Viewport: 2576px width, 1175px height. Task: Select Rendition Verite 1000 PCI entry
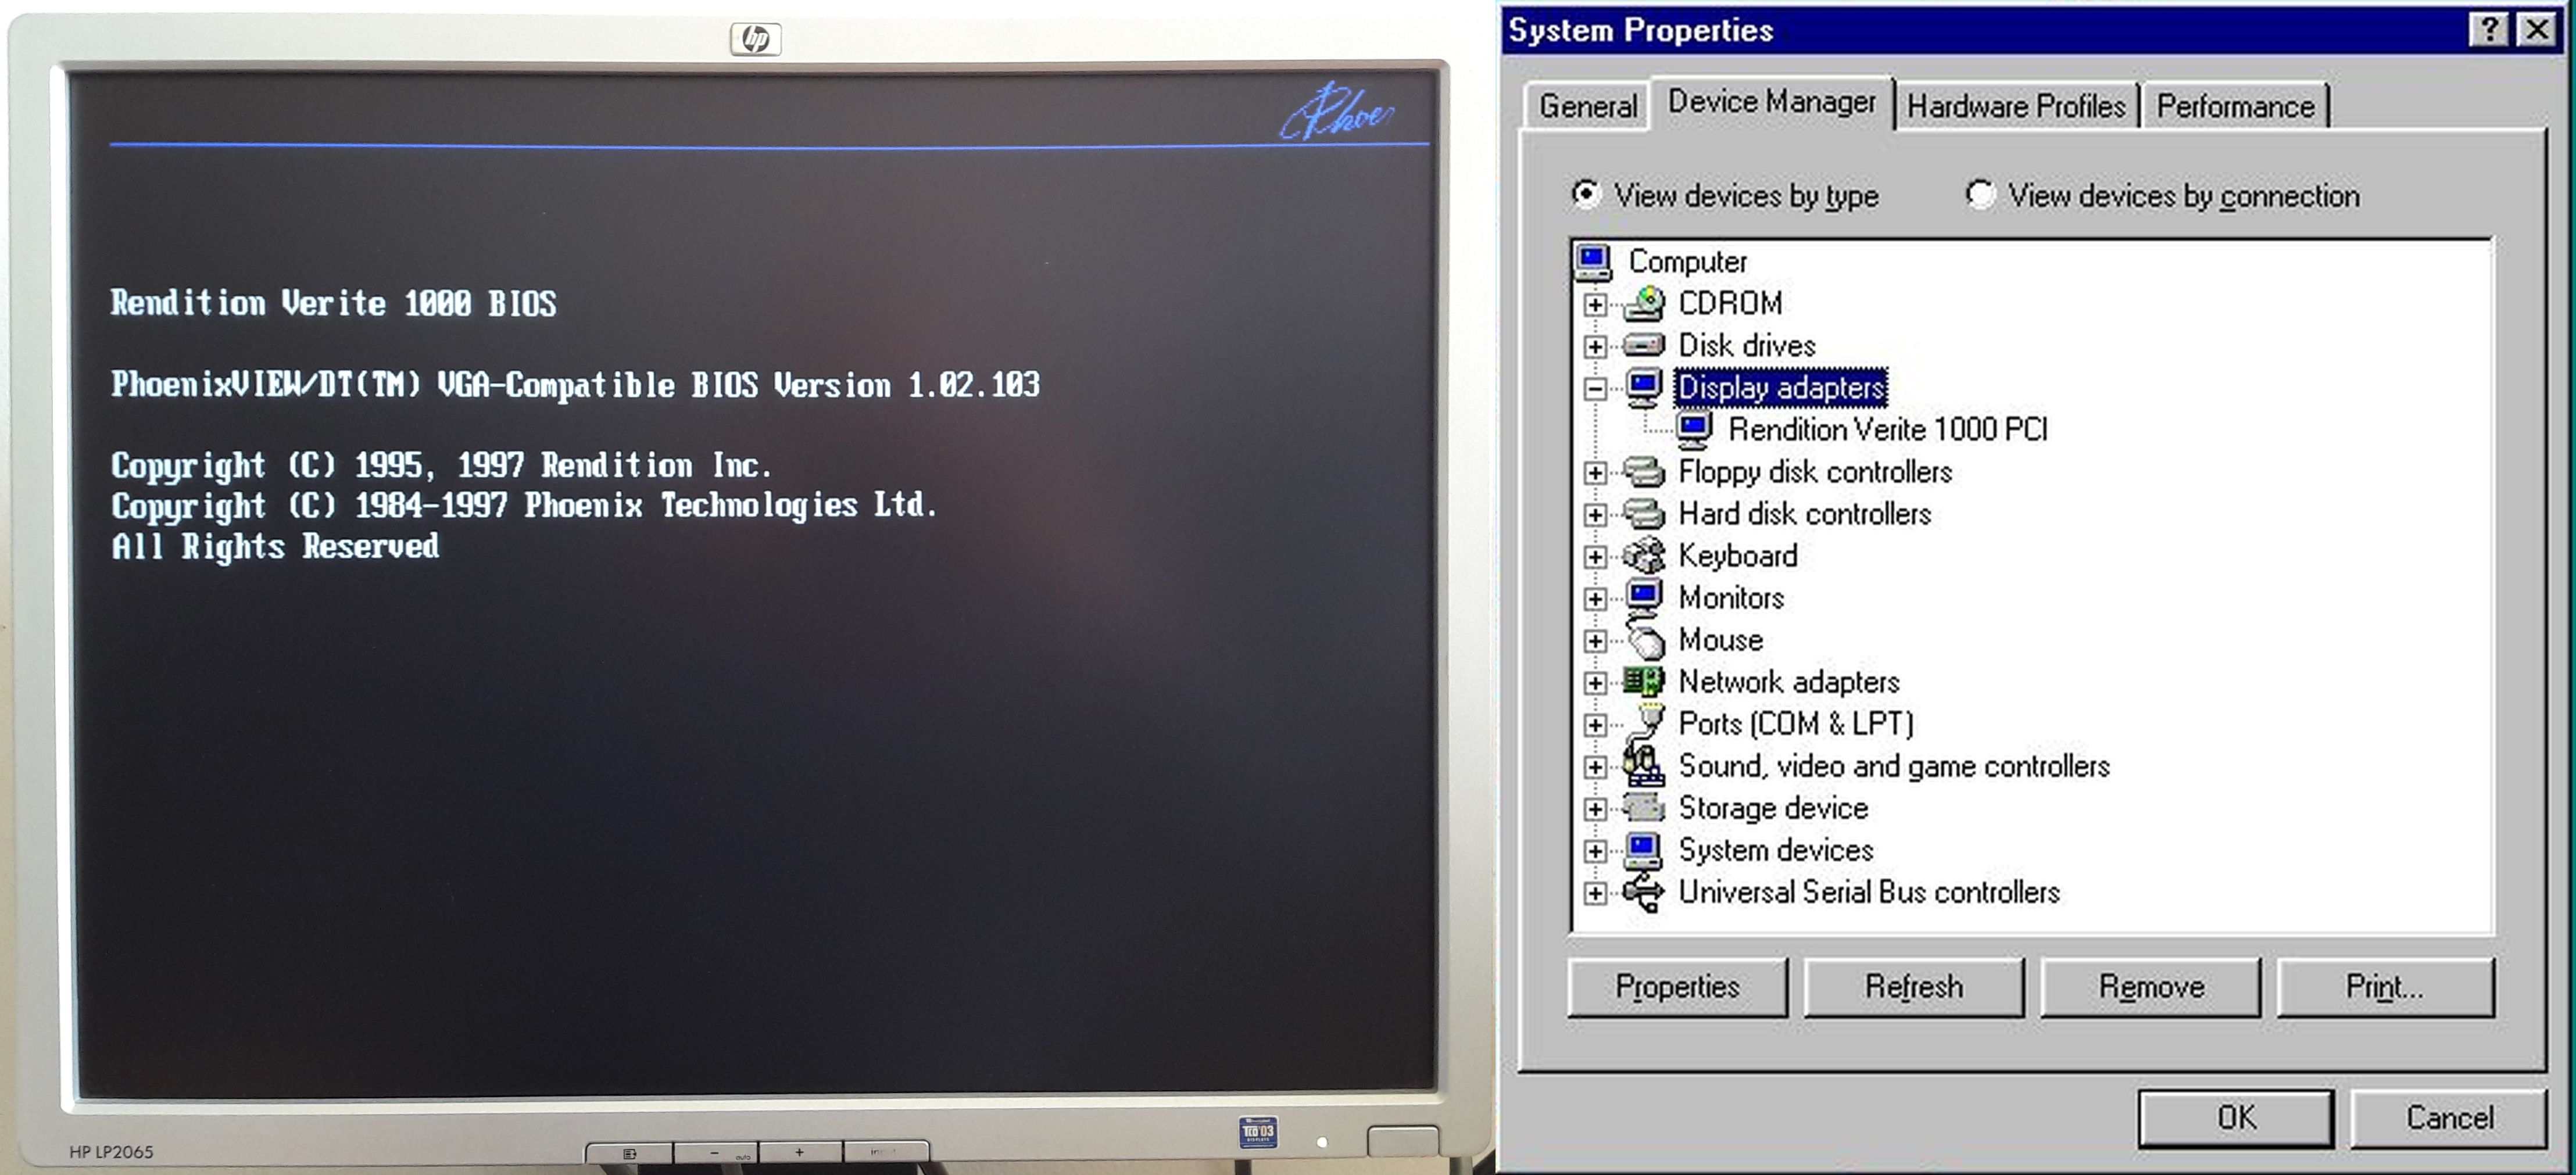[x=1887, y=430]
